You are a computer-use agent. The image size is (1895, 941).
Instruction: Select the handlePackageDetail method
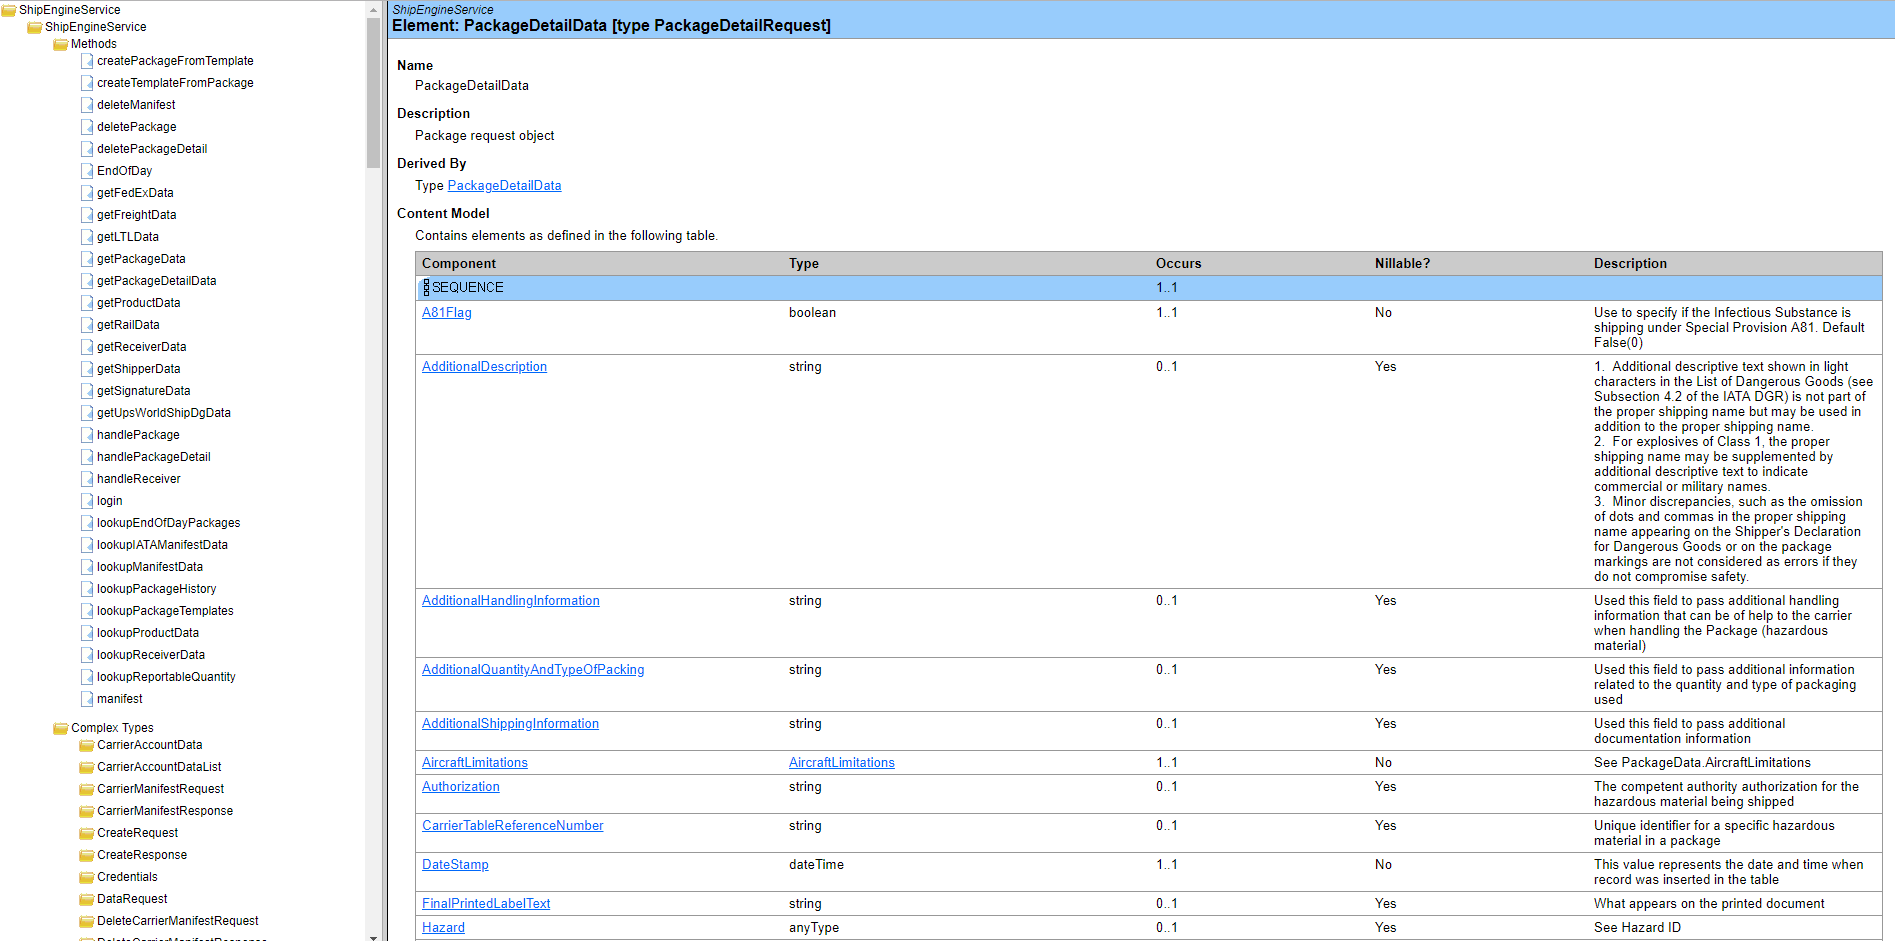[x=154, y=457]
